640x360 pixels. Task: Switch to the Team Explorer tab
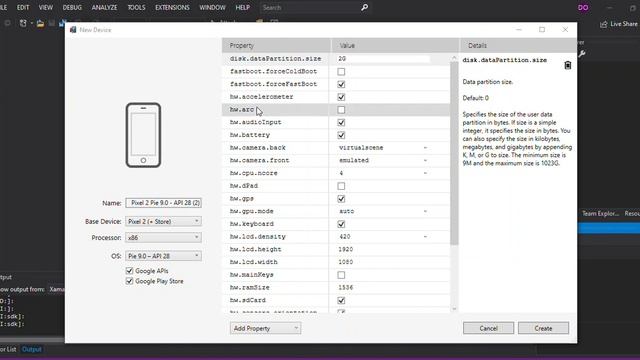click(600, 213)
